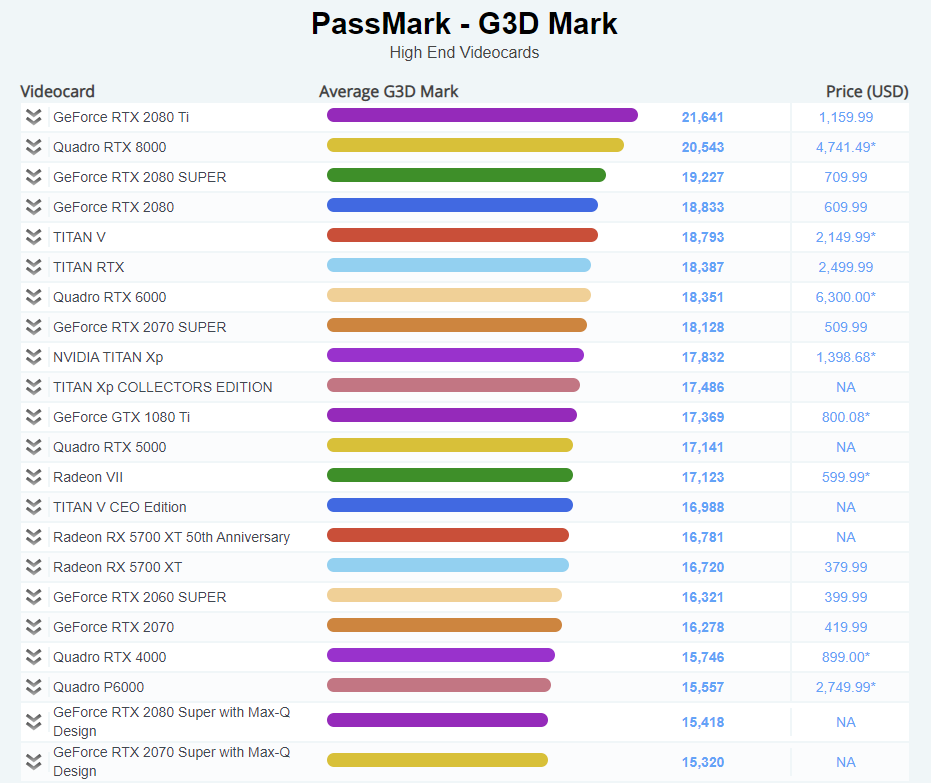
Task: Expand the Quadro P6000 row chevron
Action: pyautogui.click(x=34, y=687)
